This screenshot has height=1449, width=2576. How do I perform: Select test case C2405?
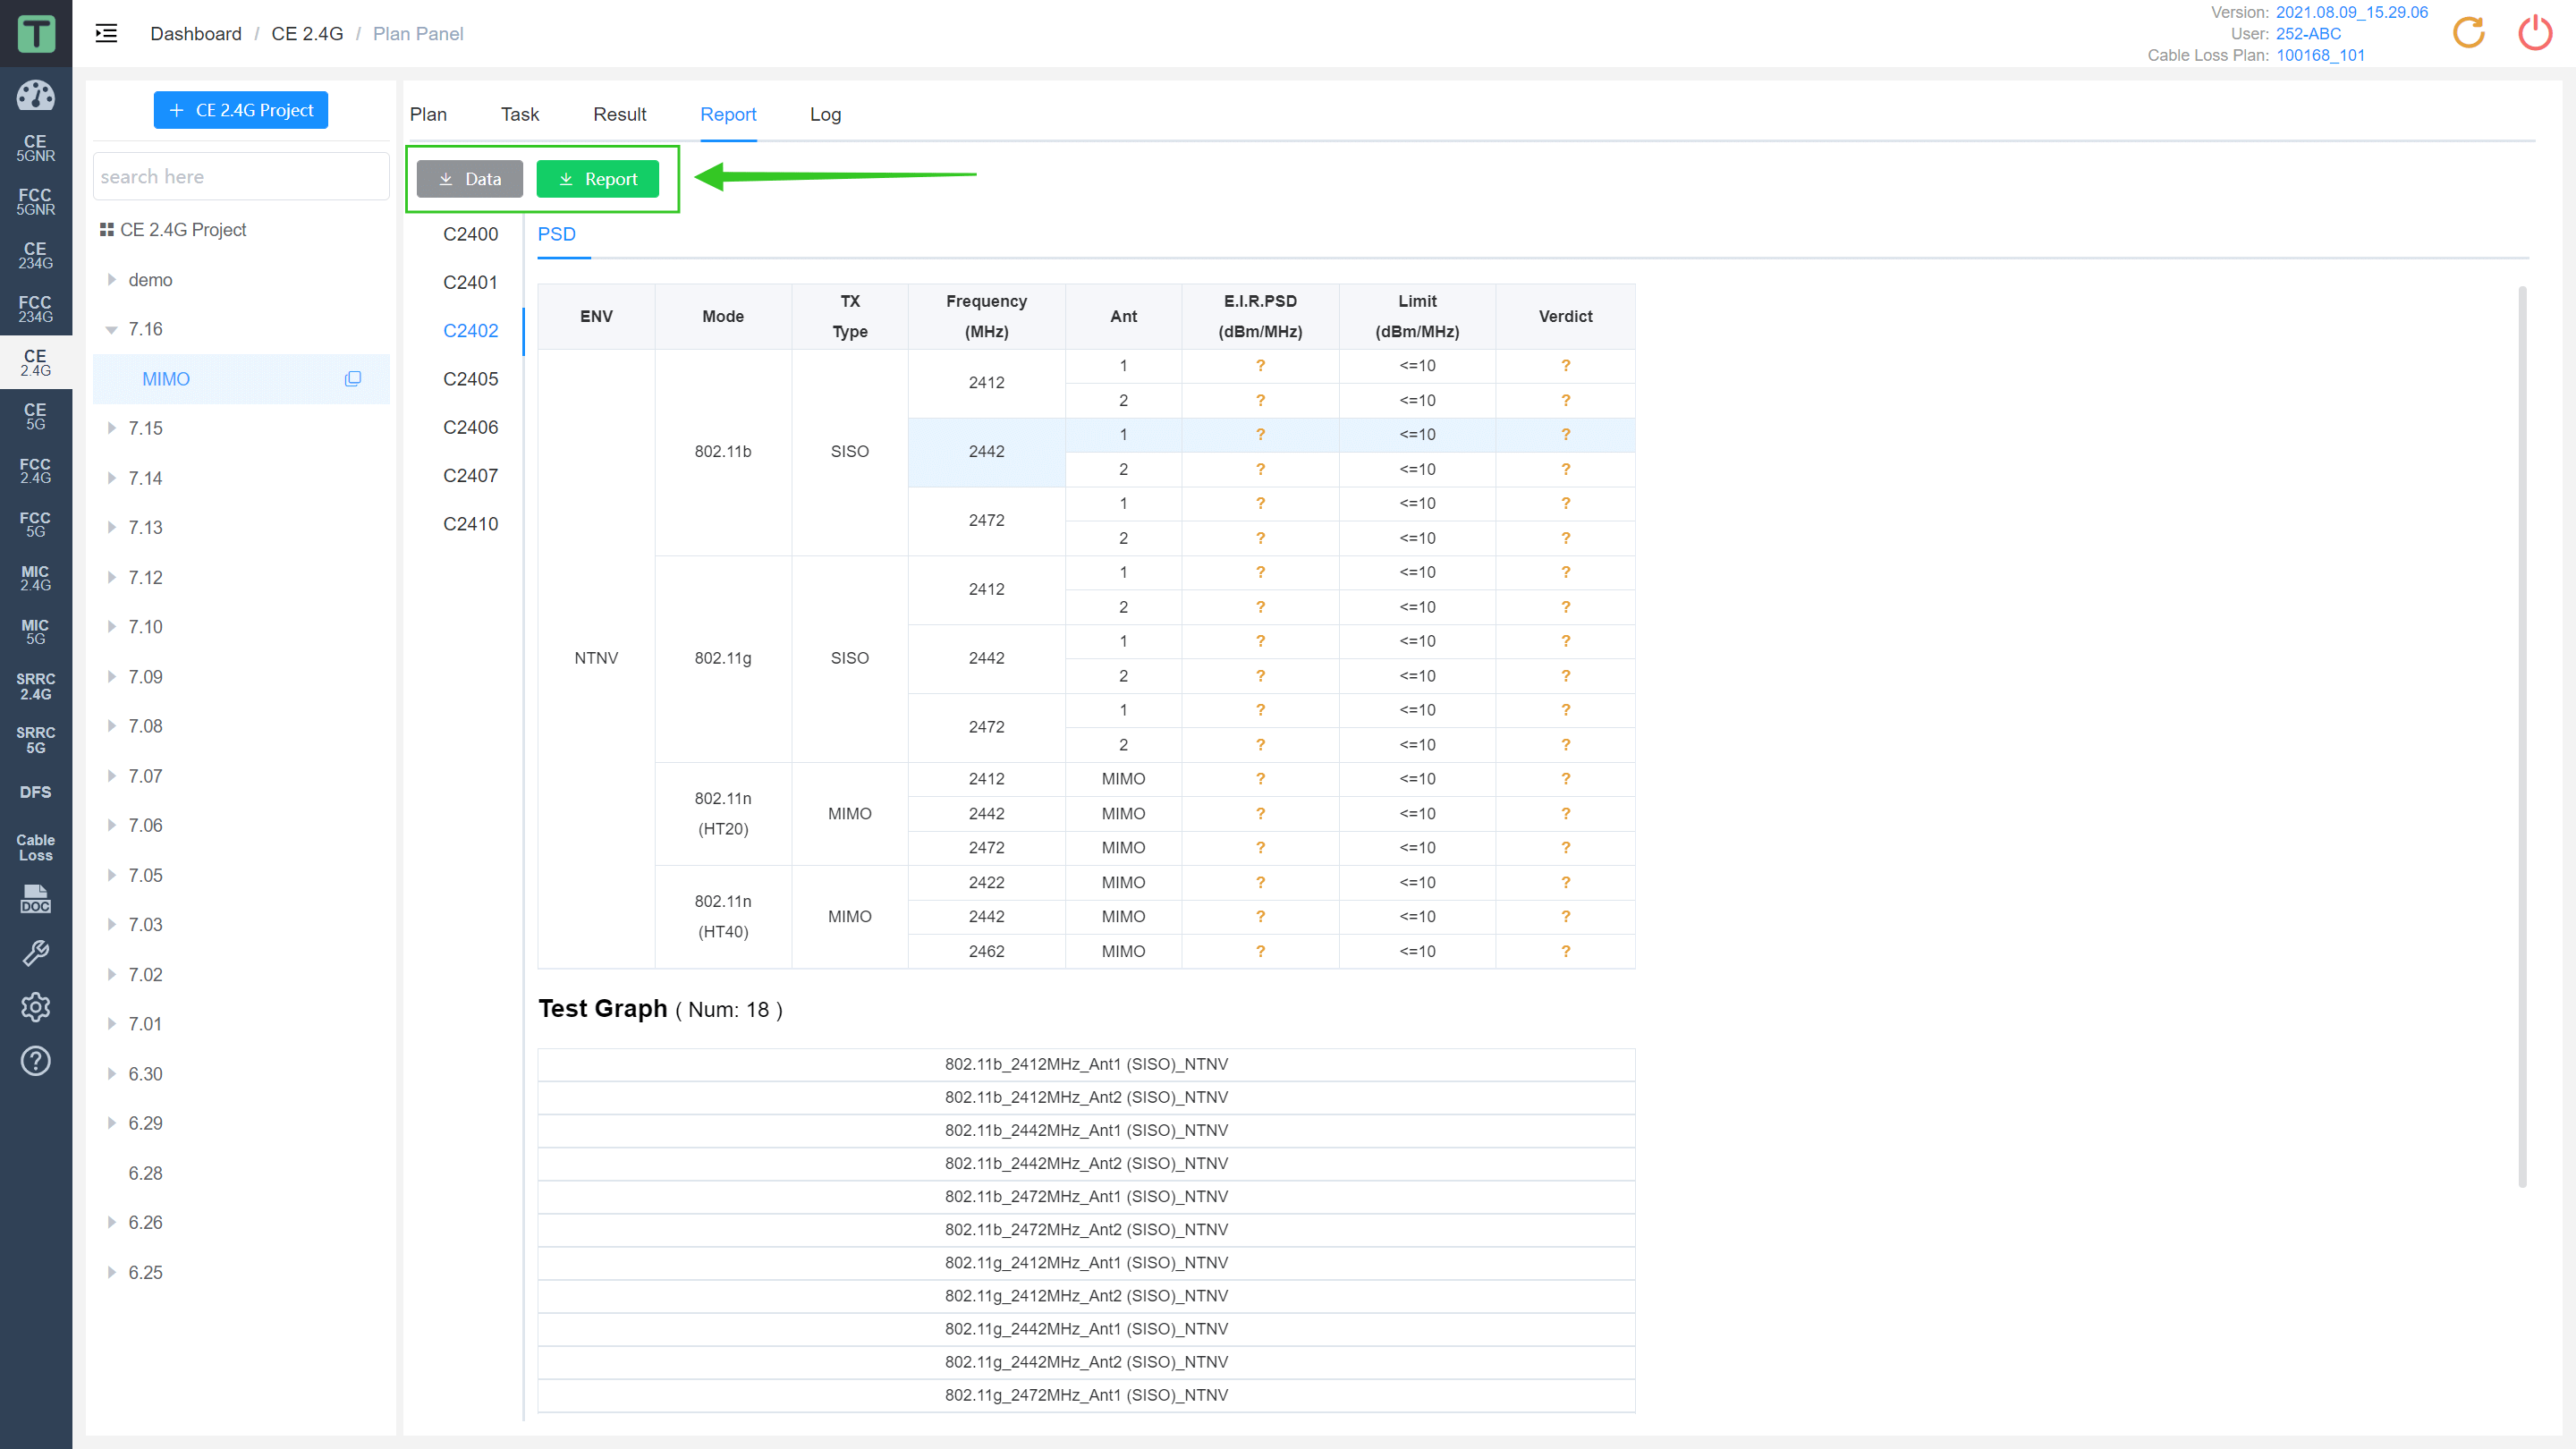coord(470,379)
